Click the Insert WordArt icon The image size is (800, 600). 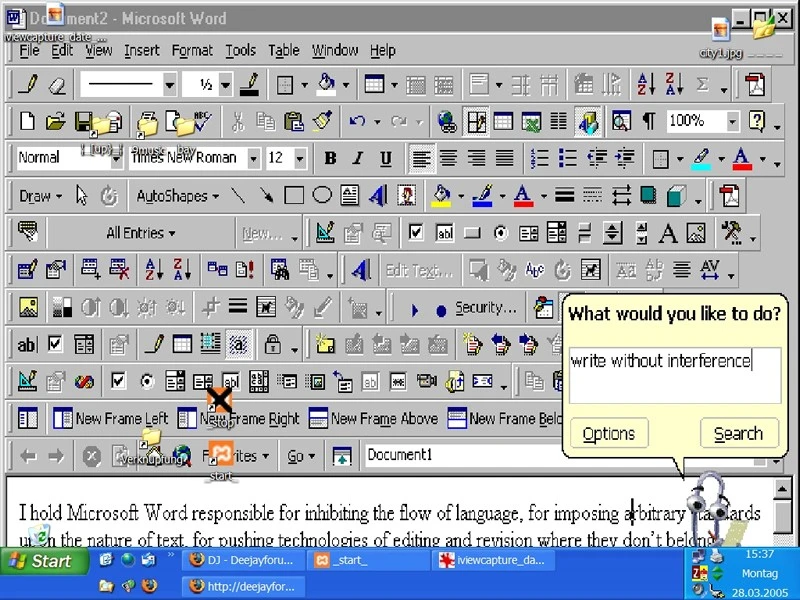[x=375, y=196]
